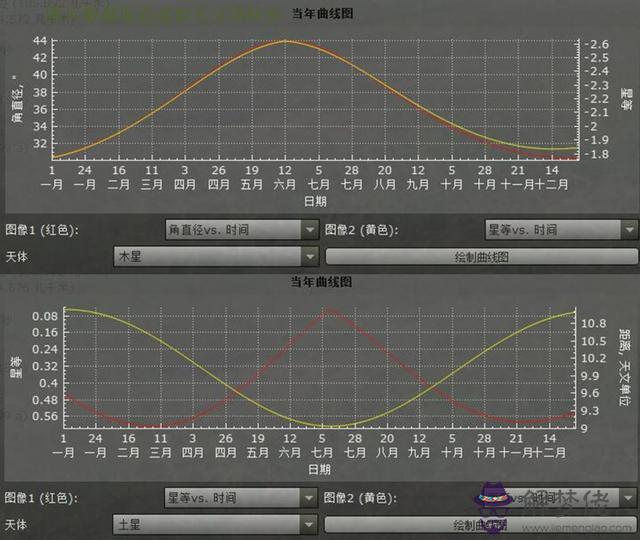
Task: Click the top graph title 当年曲线图
Action: (x=320, y=12)
